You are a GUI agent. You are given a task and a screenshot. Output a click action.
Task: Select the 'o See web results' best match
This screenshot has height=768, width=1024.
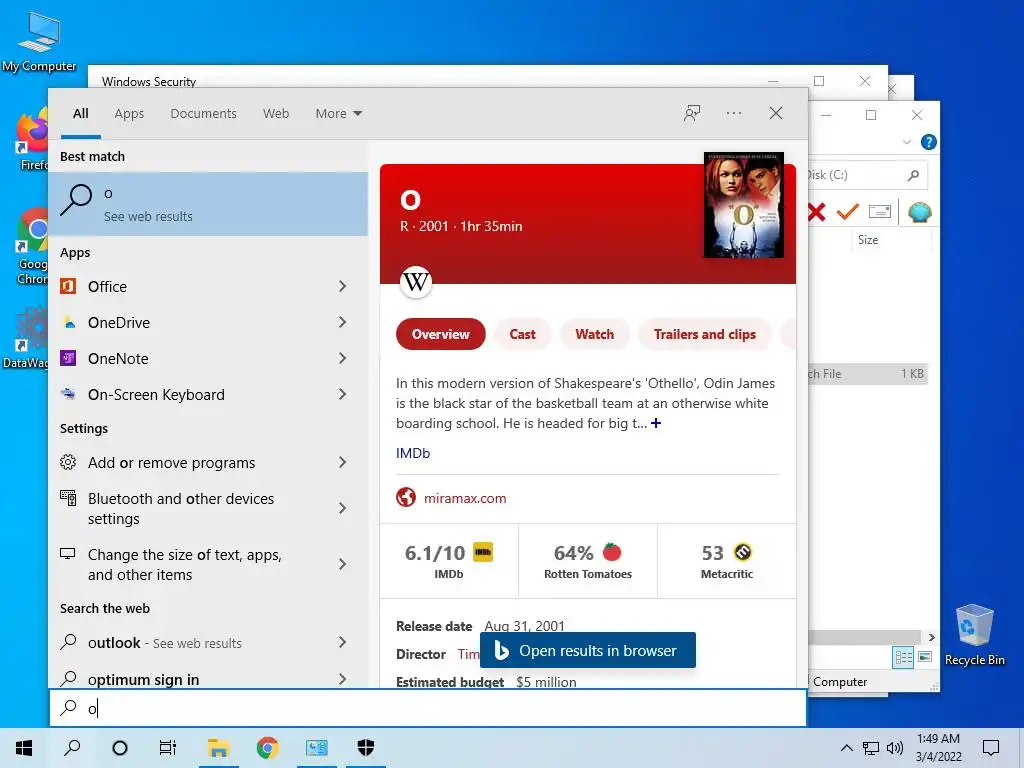[x=208, y=204]
